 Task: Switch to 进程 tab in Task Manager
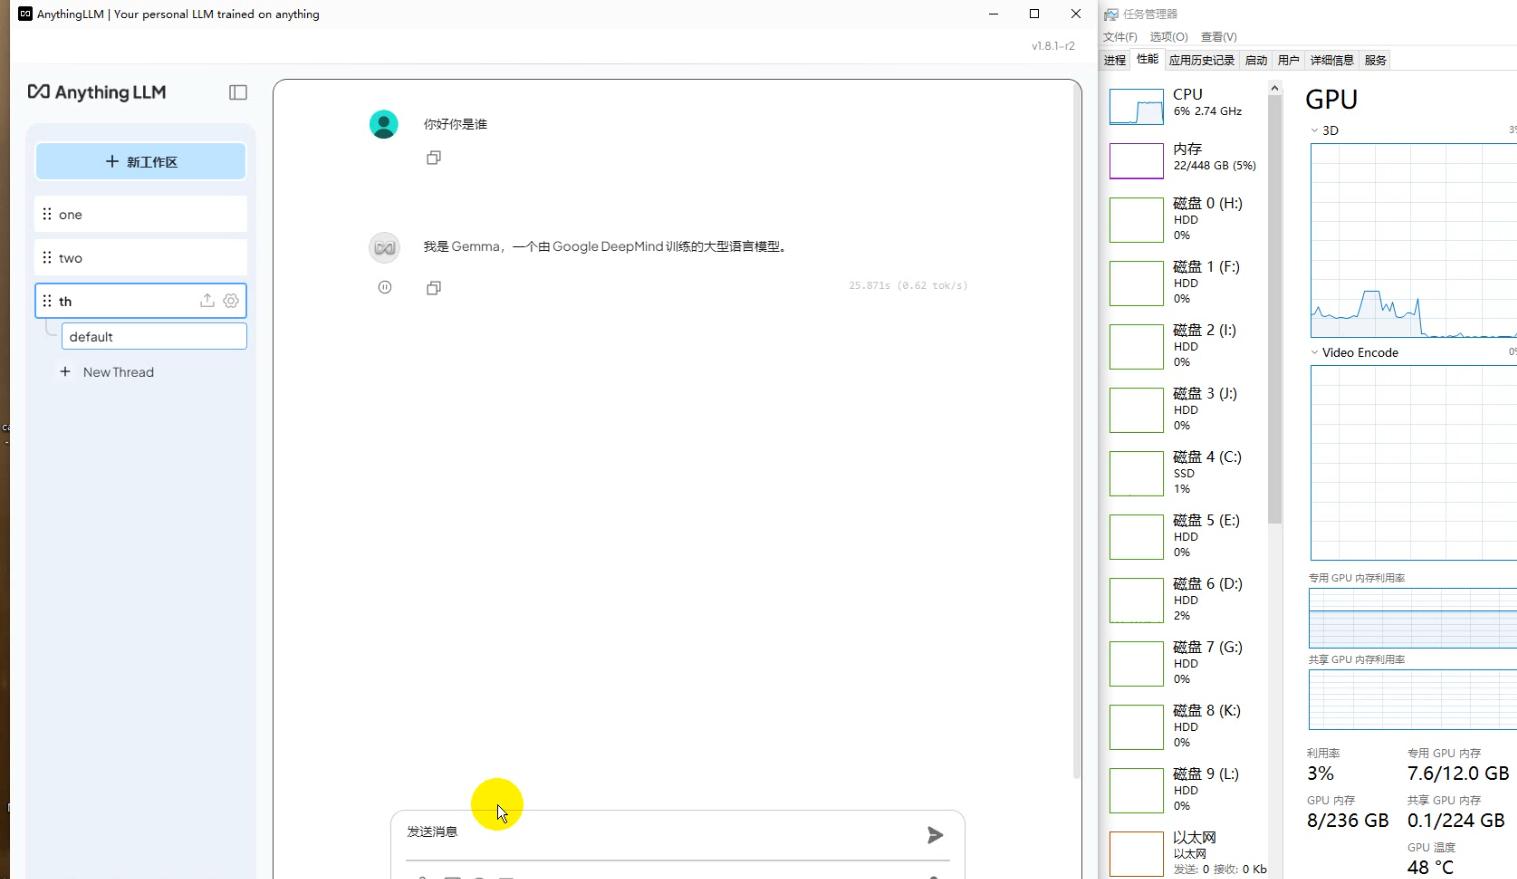[1115, 60]
